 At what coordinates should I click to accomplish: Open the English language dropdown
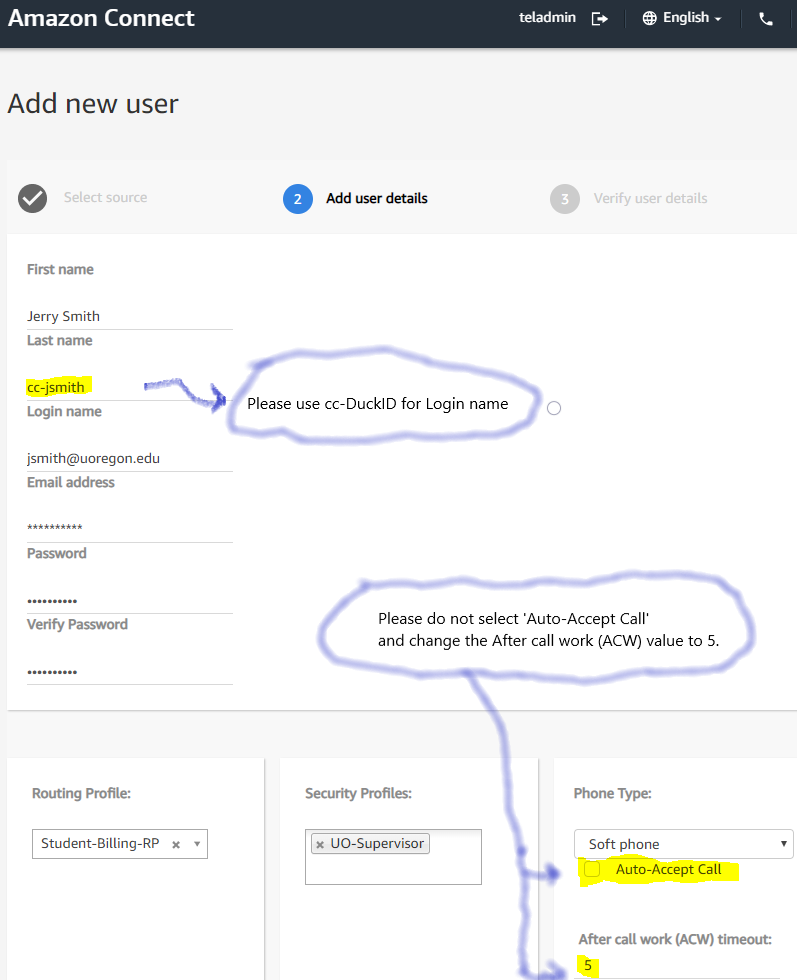click(692, 18)
